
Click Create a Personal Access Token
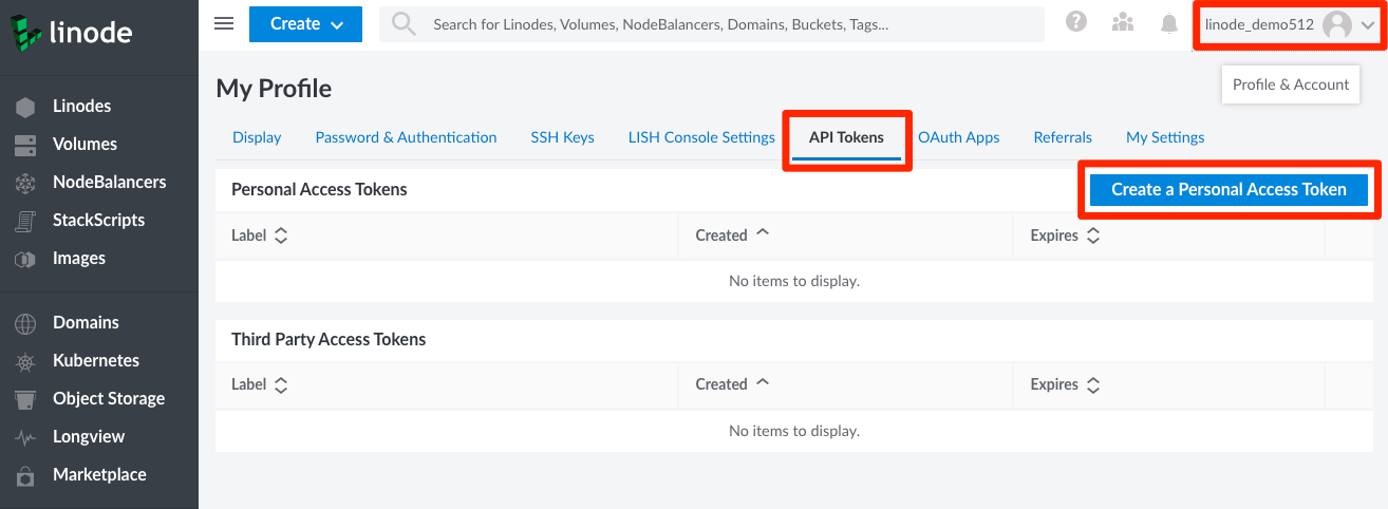(1228, 189)
